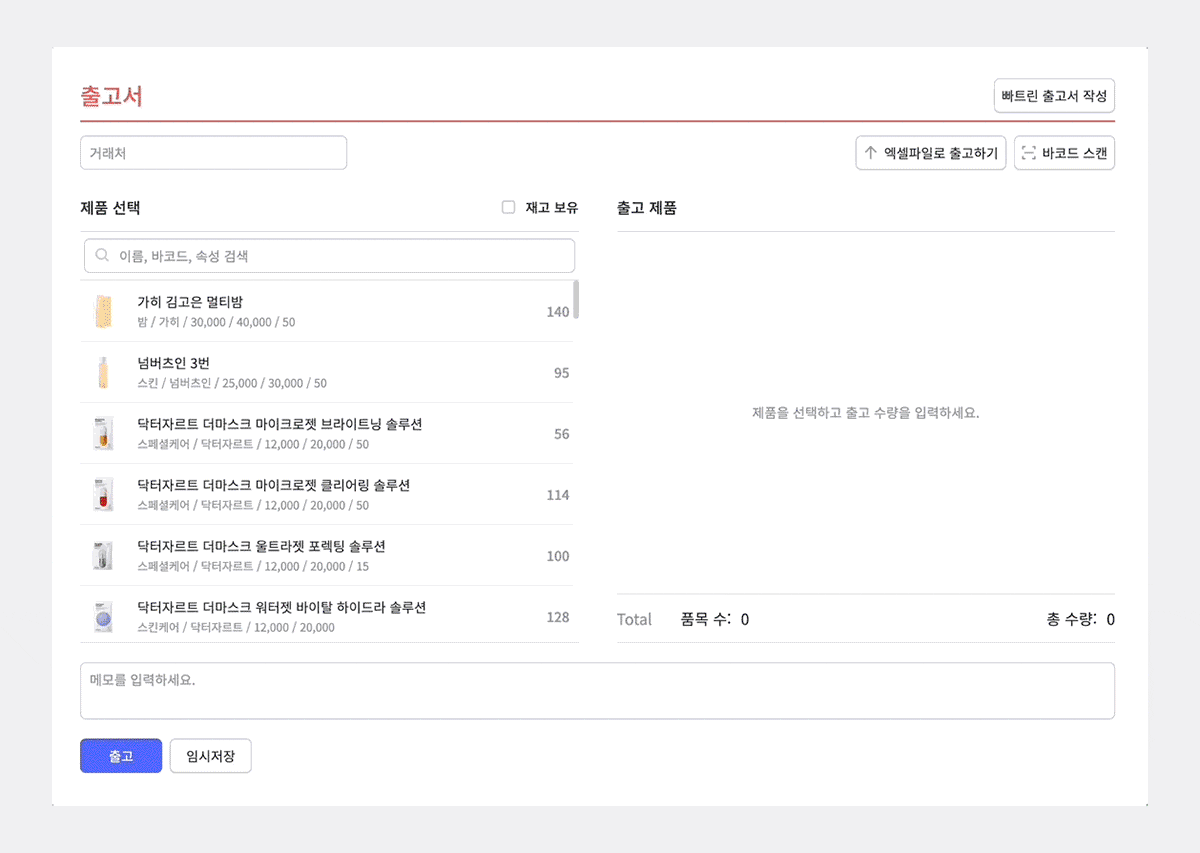Enable the 재고 보유 checkbox
The height and width of the screenshot is (853, 1200).
click(x=508, y=207)
